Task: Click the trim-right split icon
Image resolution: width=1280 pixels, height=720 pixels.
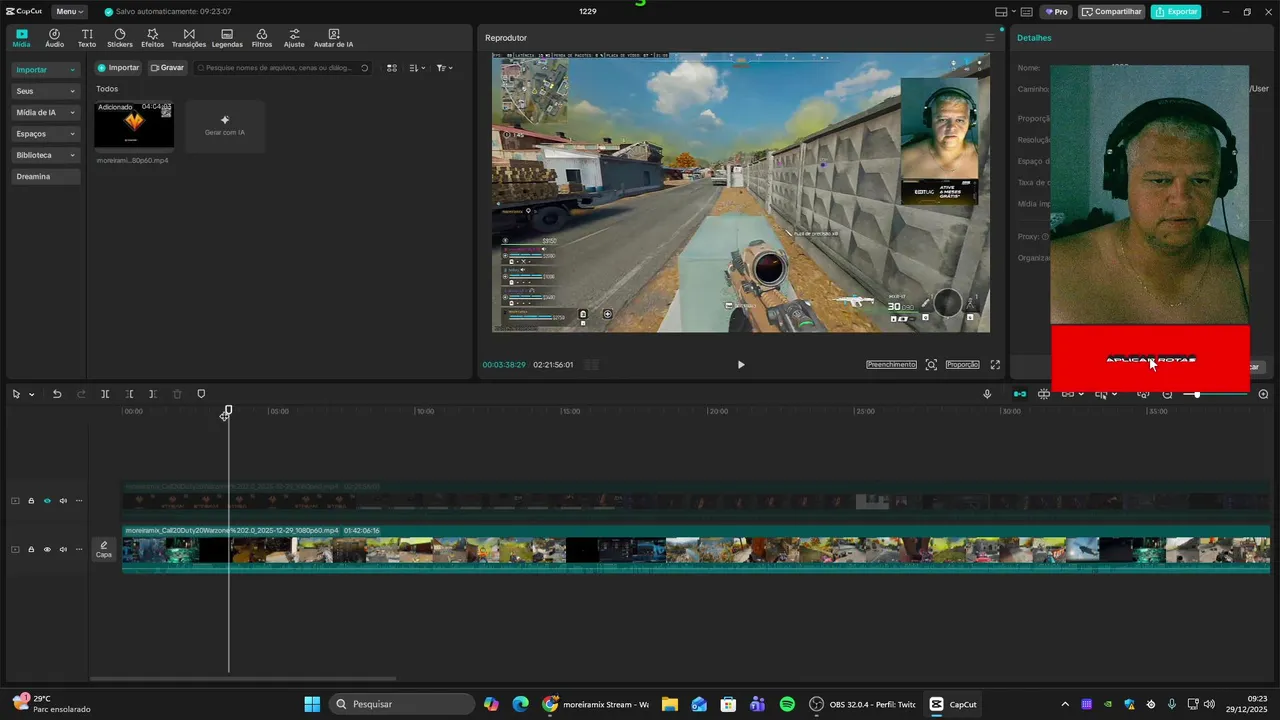Action: coord(153,394)
